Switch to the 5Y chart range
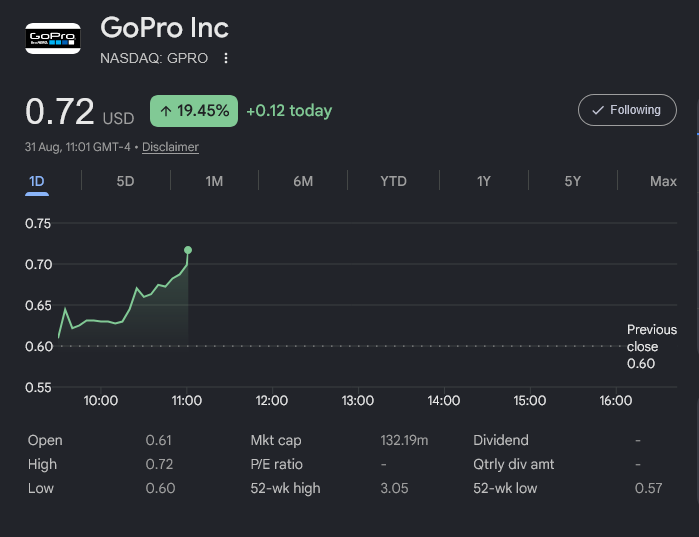This screenshot has height=537, width=699. pyautogui.click(x=573, y=181)
